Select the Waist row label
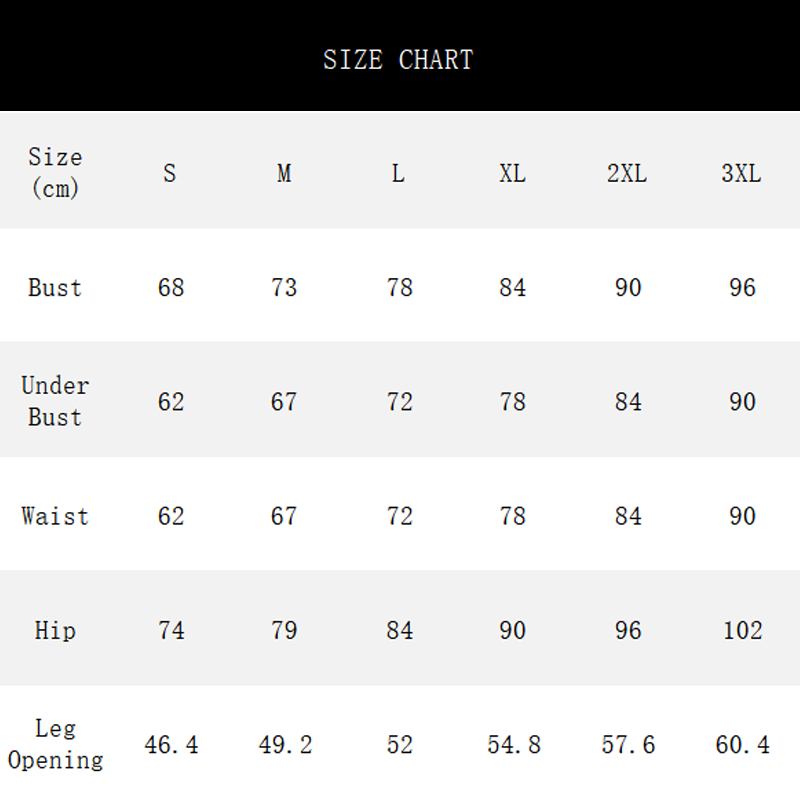This screenshot has height=800, width=800. click(x=55, y=516)
